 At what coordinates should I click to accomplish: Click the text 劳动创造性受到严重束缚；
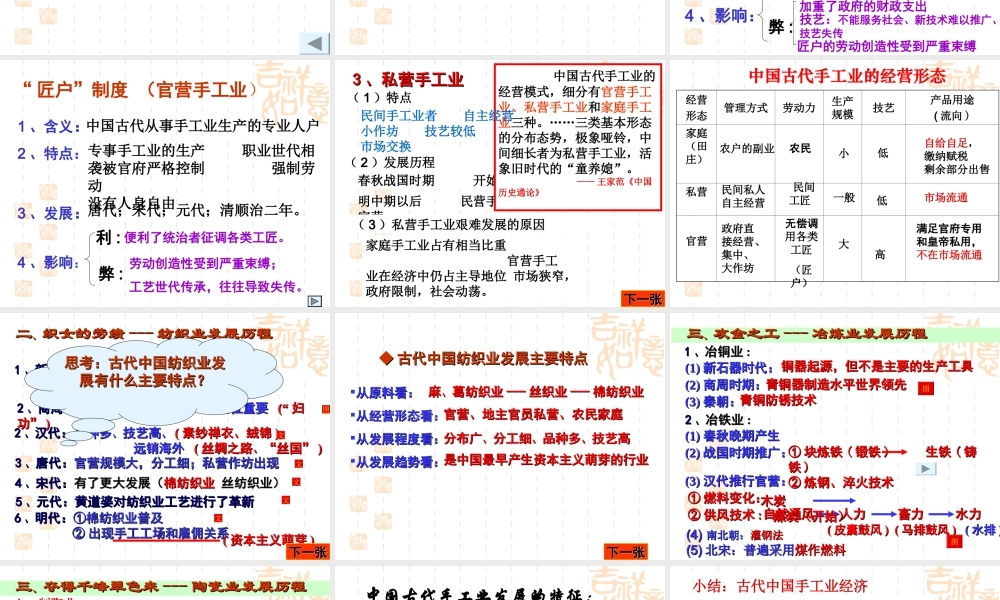(x=203, y=263)
